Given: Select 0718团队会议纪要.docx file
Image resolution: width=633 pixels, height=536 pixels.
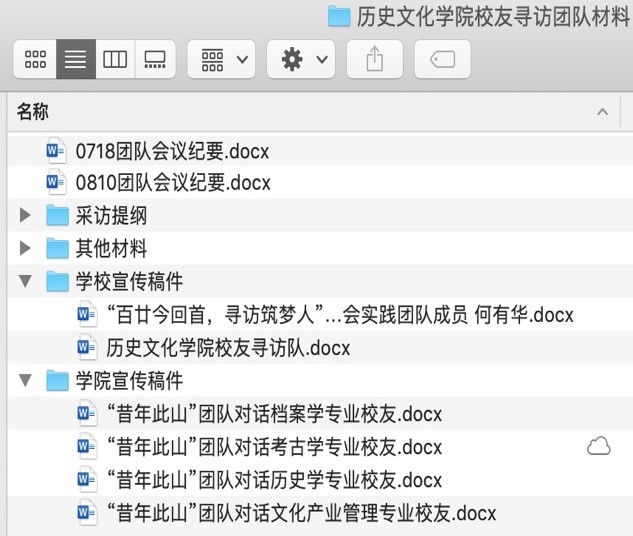Looking at the screenshot, I should click(x=172, y=151).
